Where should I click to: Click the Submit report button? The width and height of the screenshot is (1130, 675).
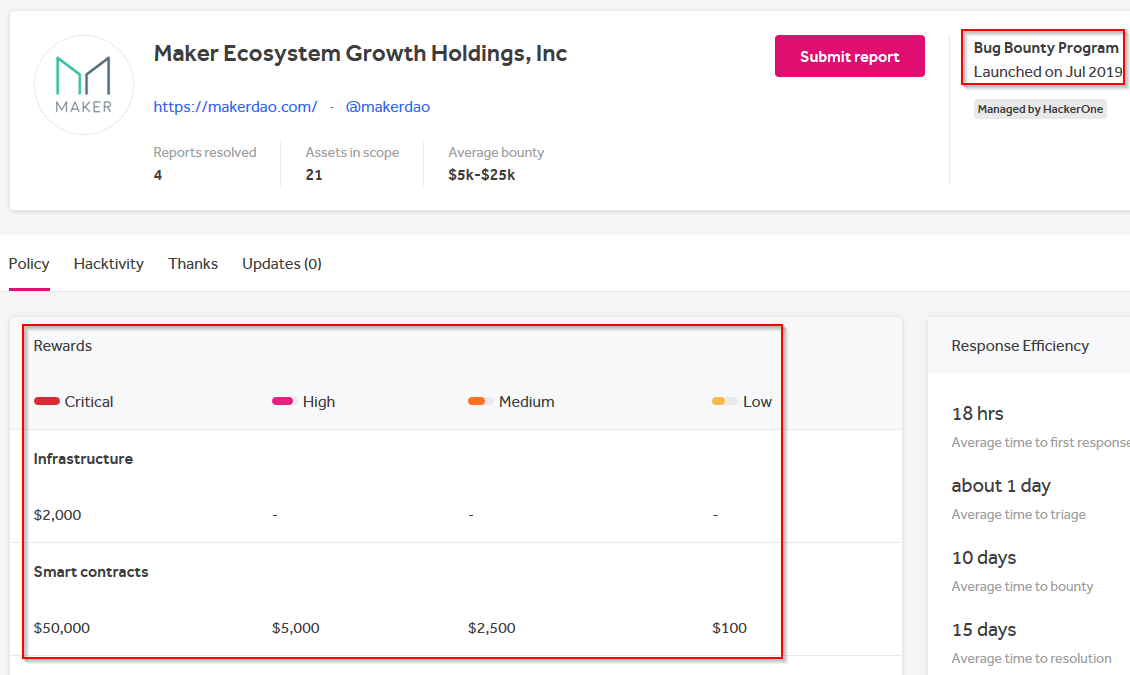850,56
